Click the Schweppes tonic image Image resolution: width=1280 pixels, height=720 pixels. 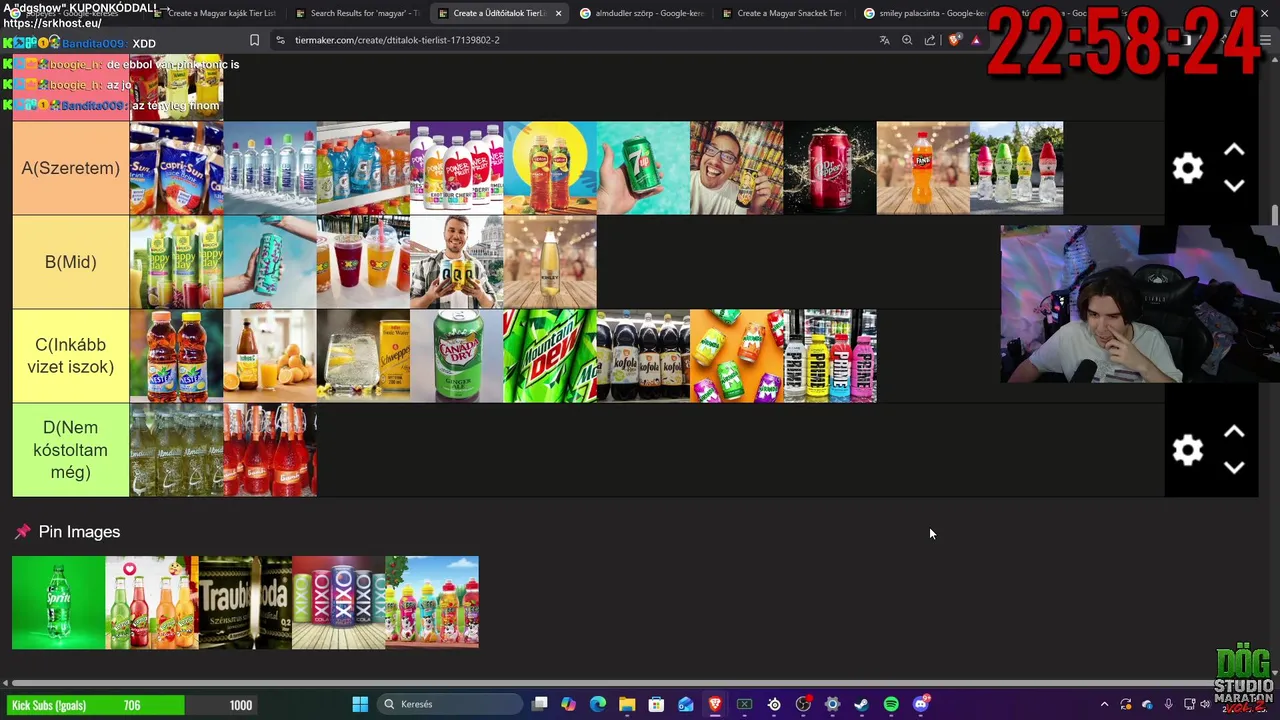(363, 356)
